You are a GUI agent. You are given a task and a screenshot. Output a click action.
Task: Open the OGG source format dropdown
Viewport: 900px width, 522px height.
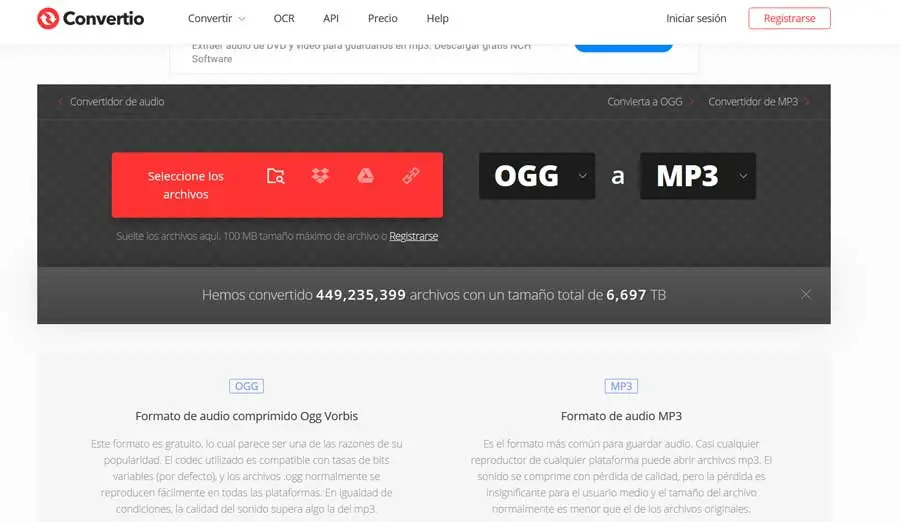pyautogui.click(x=537, y=176)
